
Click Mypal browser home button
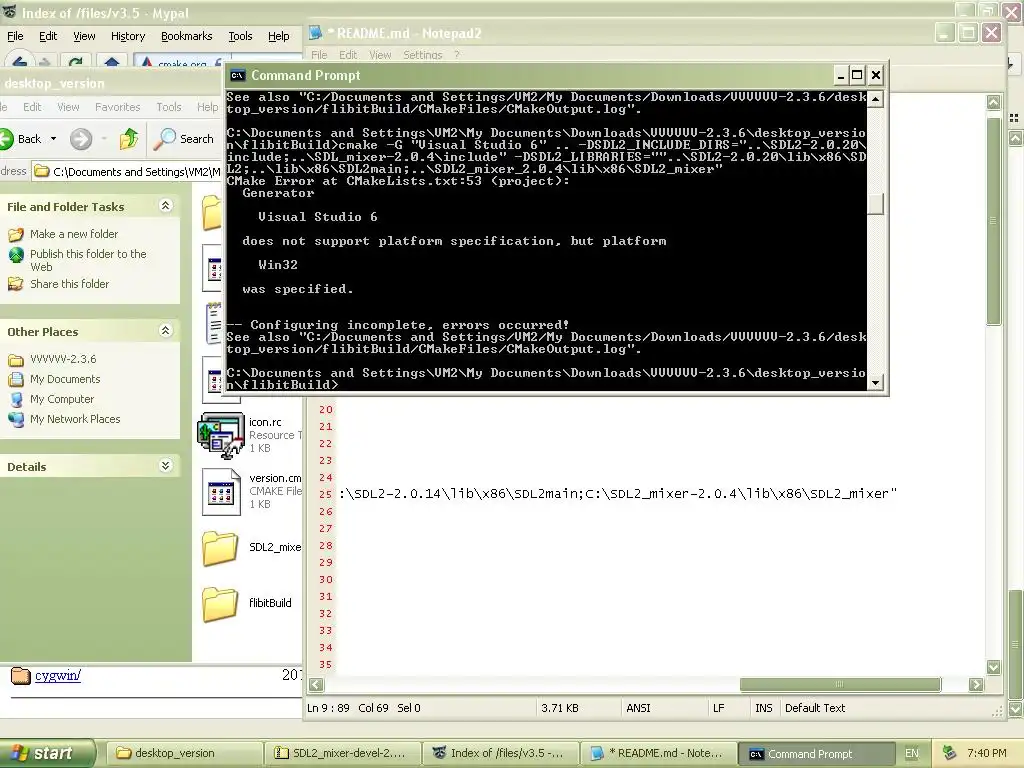point(112,62)
